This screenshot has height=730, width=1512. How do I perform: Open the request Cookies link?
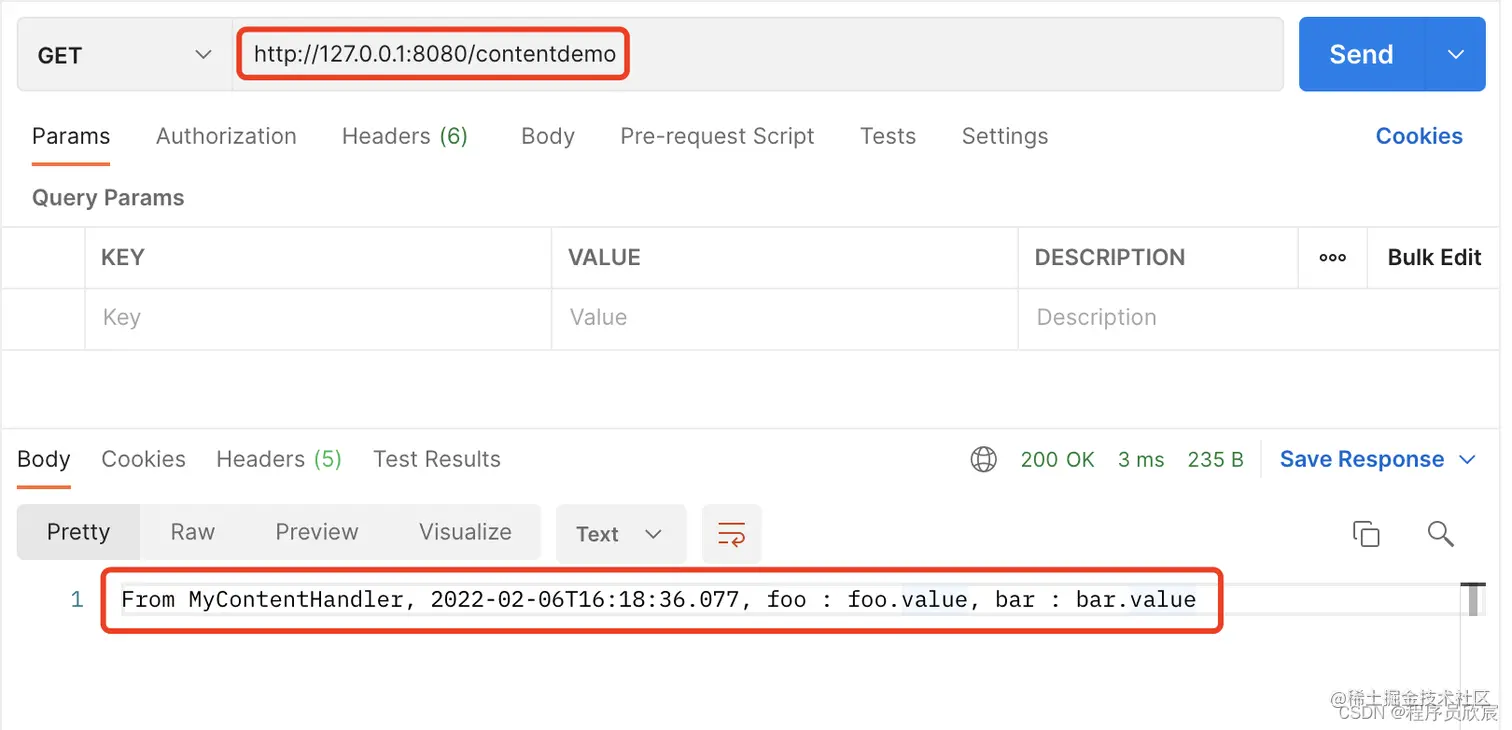tap(1419, 136)
